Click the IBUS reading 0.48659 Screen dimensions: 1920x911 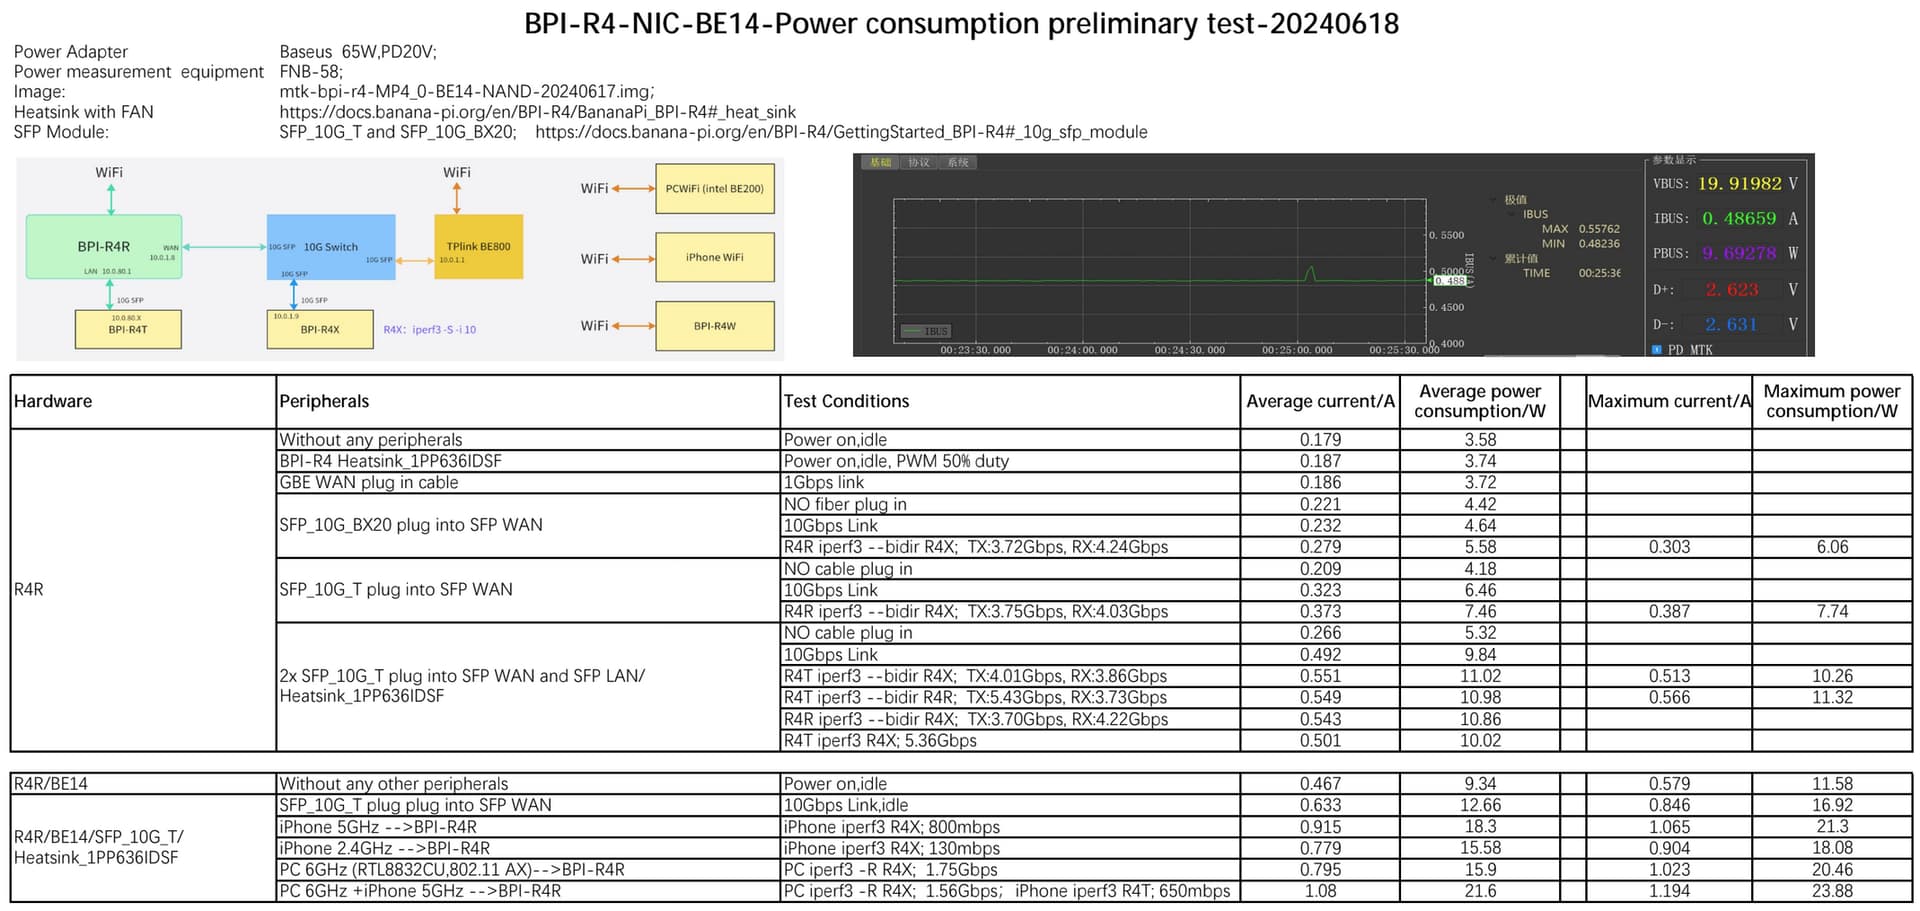coord(1740,218)
